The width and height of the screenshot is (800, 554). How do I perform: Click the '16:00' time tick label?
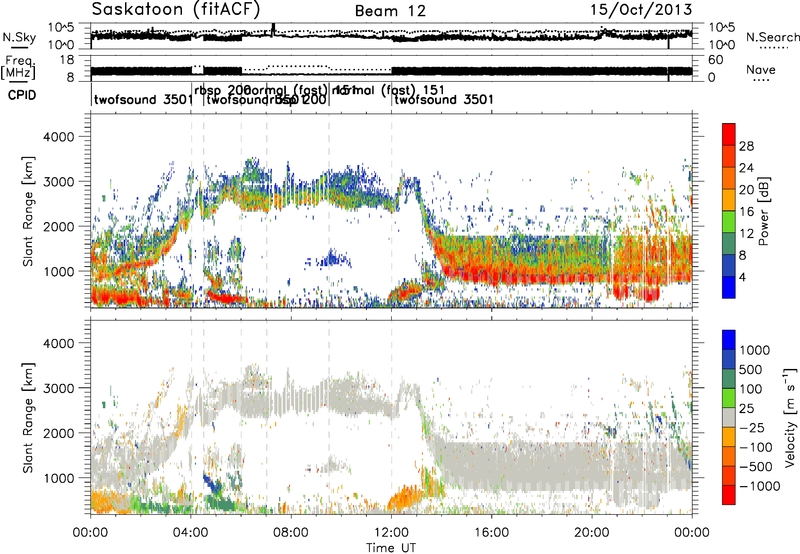pyautogui.click(x=491, y=533)
